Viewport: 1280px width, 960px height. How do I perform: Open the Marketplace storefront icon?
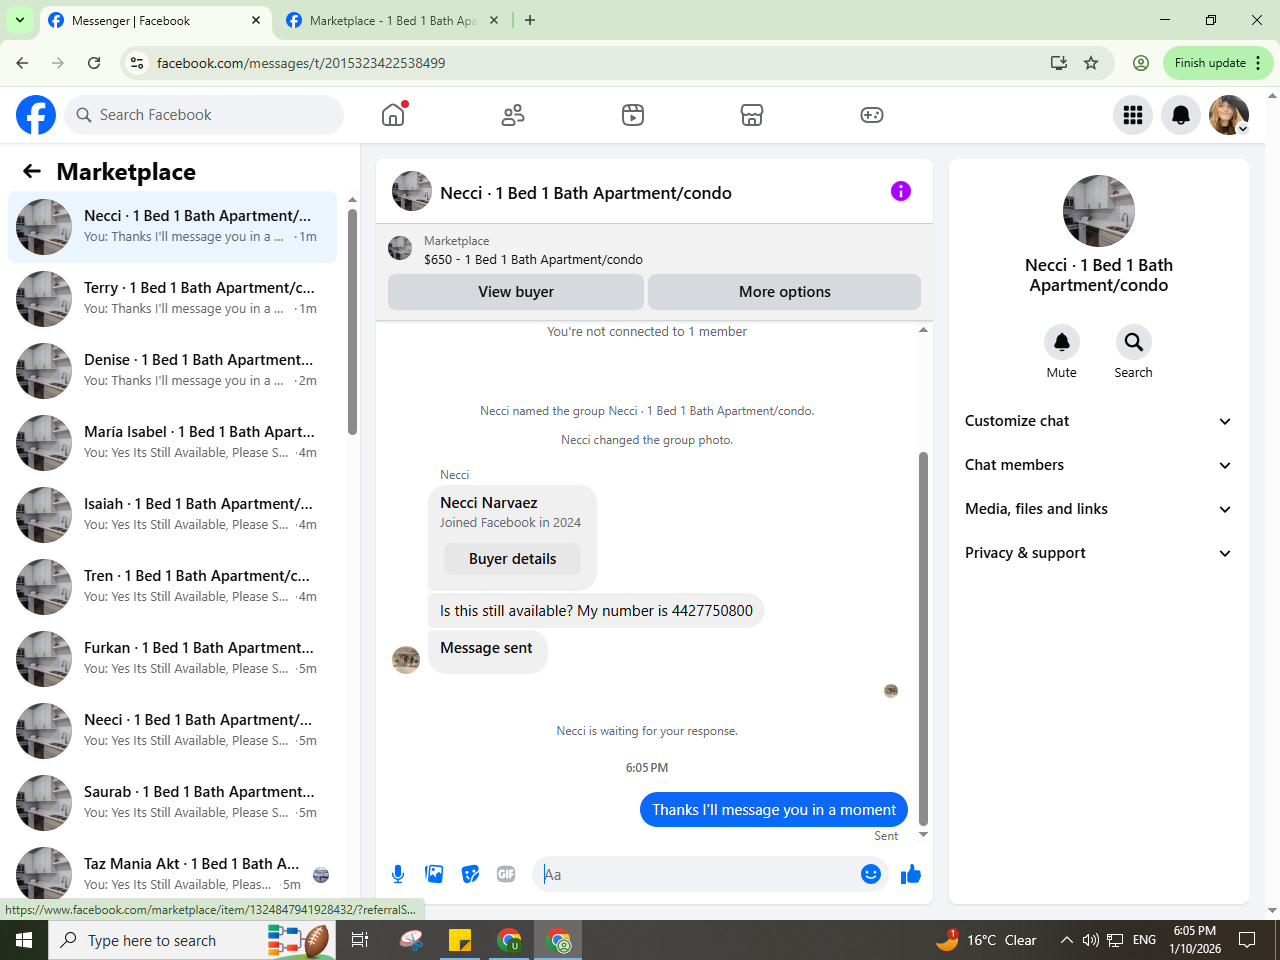click(x=752, y=115)
